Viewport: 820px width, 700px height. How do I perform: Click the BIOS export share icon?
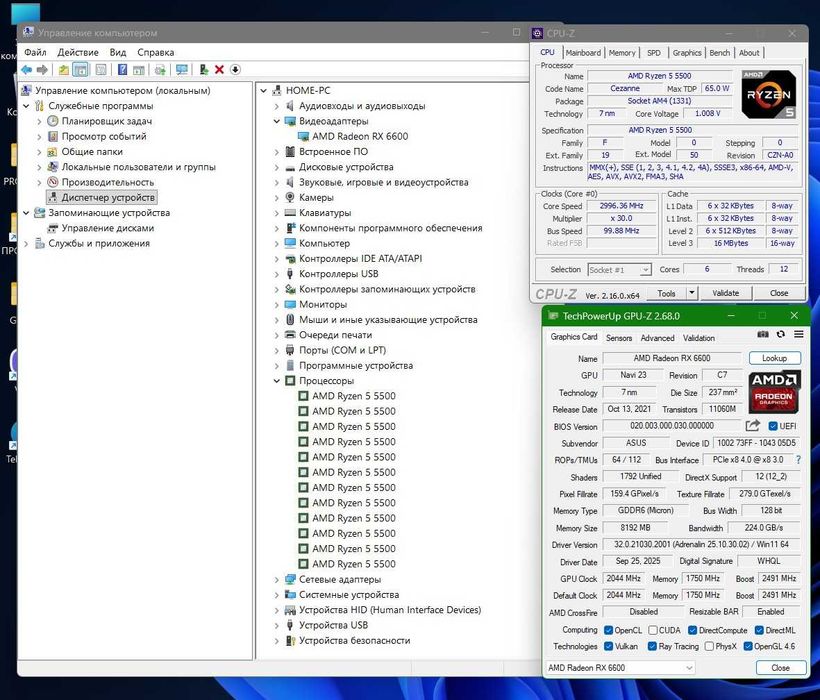point(753,426)
